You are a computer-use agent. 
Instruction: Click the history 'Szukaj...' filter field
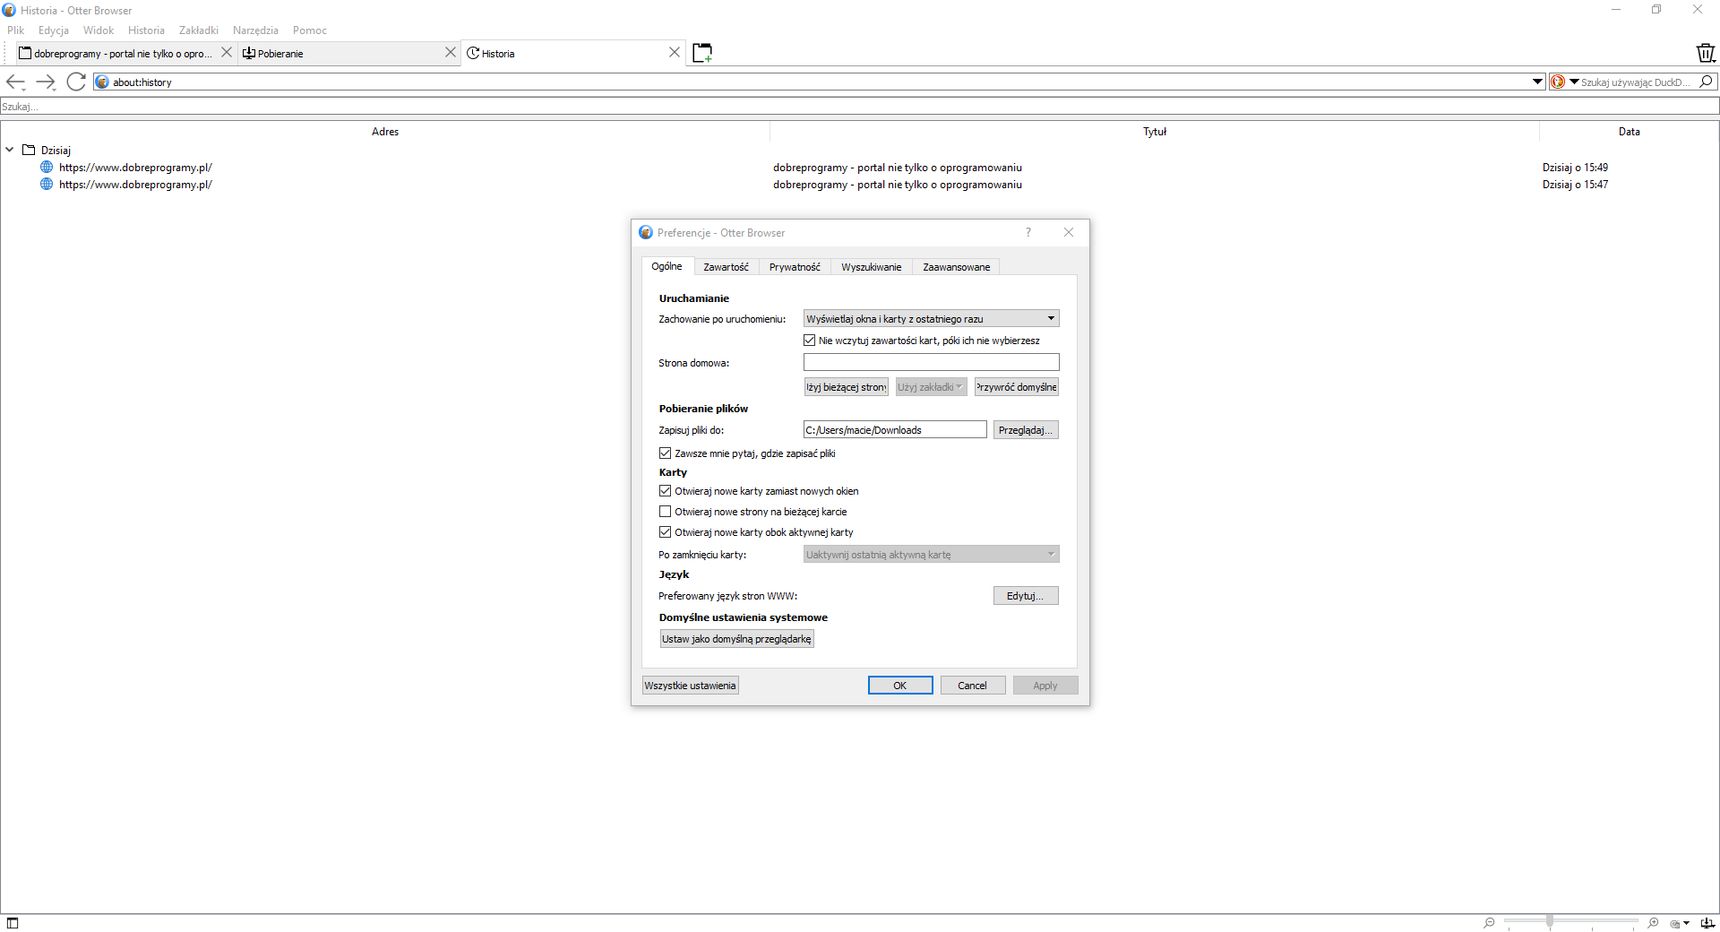[859, 106]
